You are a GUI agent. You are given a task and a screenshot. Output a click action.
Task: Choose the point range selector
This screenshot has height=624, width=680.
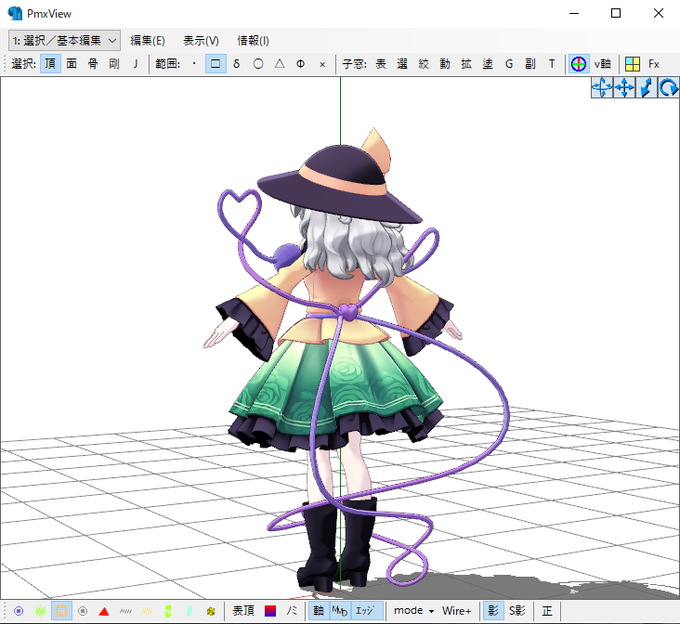pyautogui.click(x=194, y=64)
